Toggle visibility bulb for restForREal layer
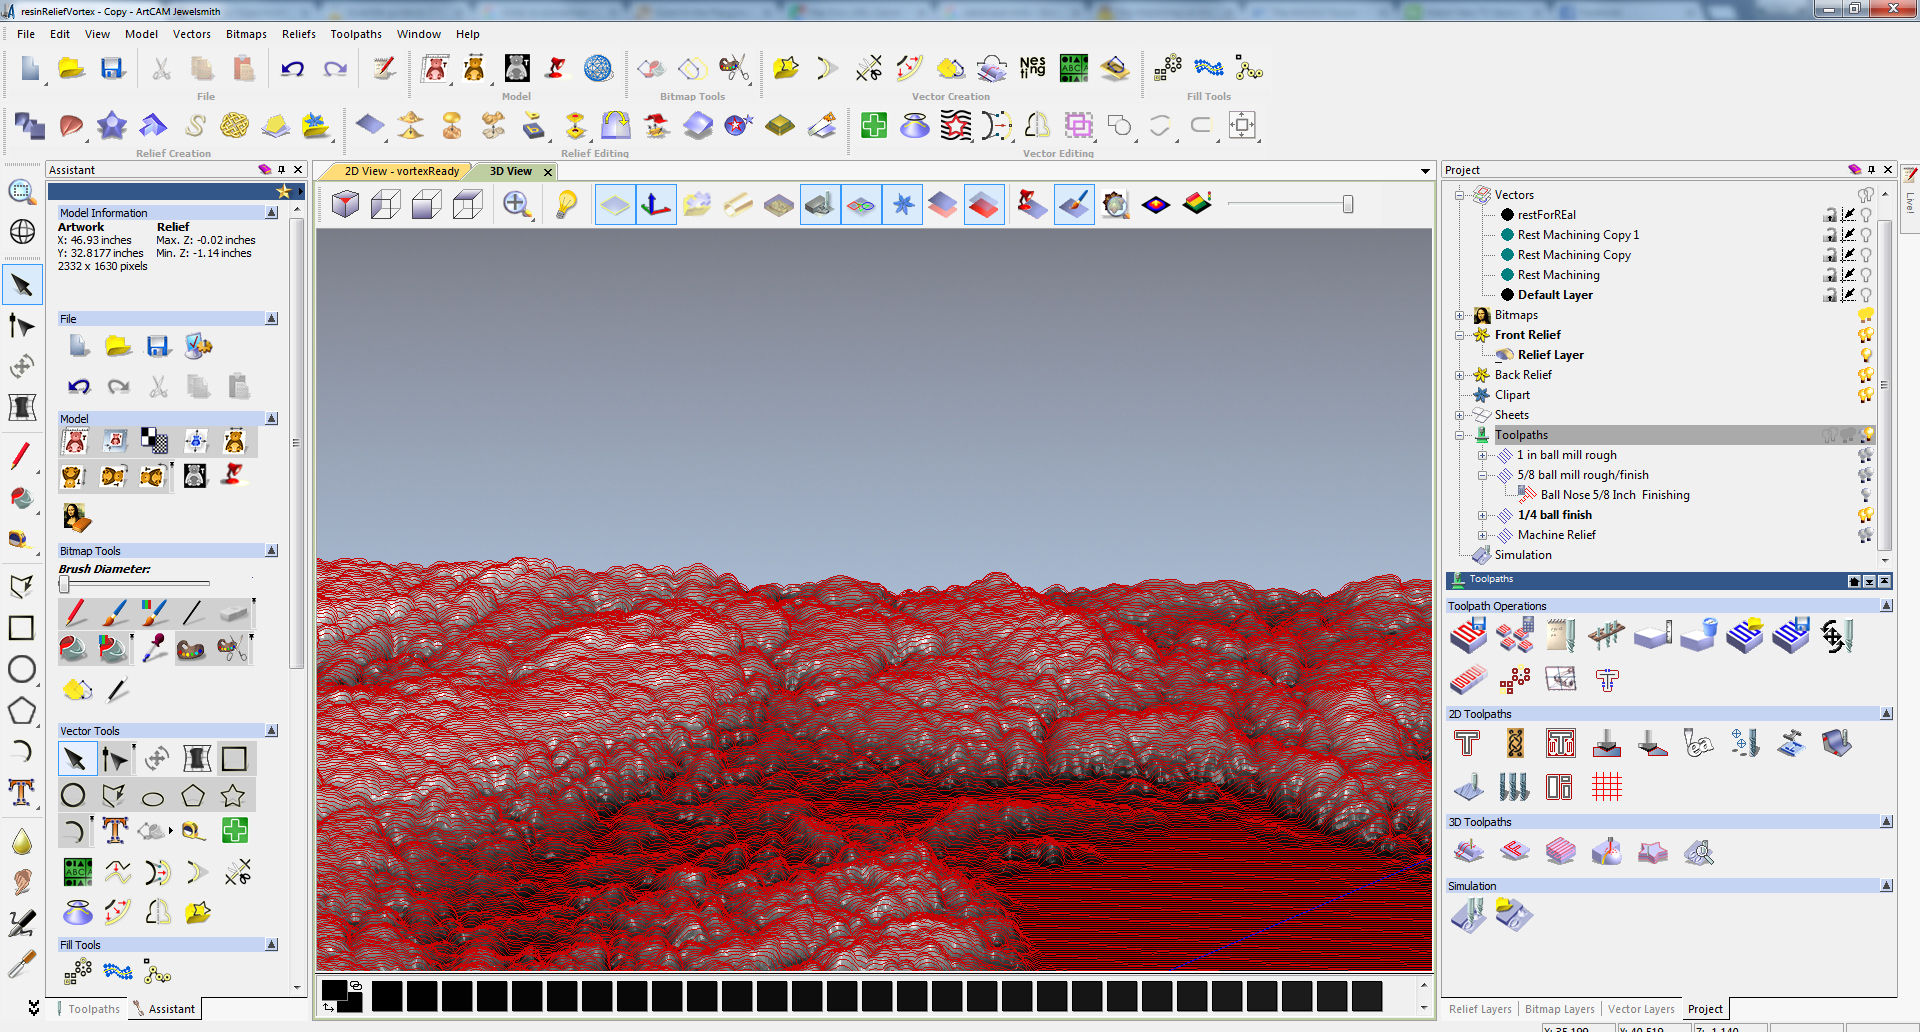 (1866, 215)
